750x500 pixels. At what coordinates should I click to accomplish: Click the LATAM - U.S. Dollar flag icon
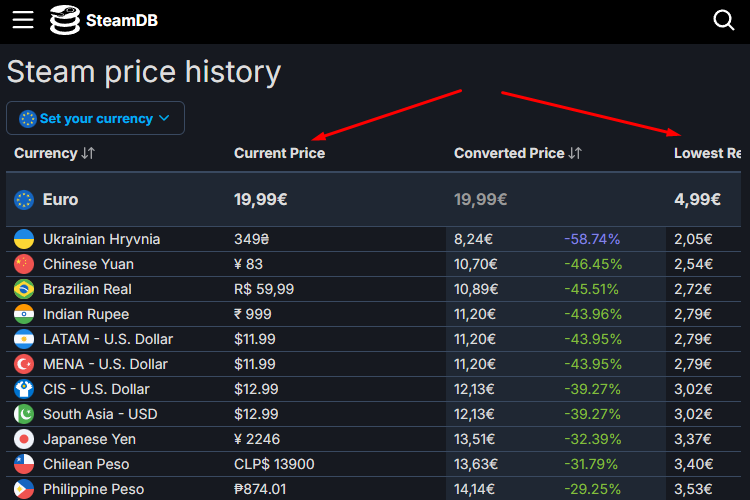tap(24, 339)
